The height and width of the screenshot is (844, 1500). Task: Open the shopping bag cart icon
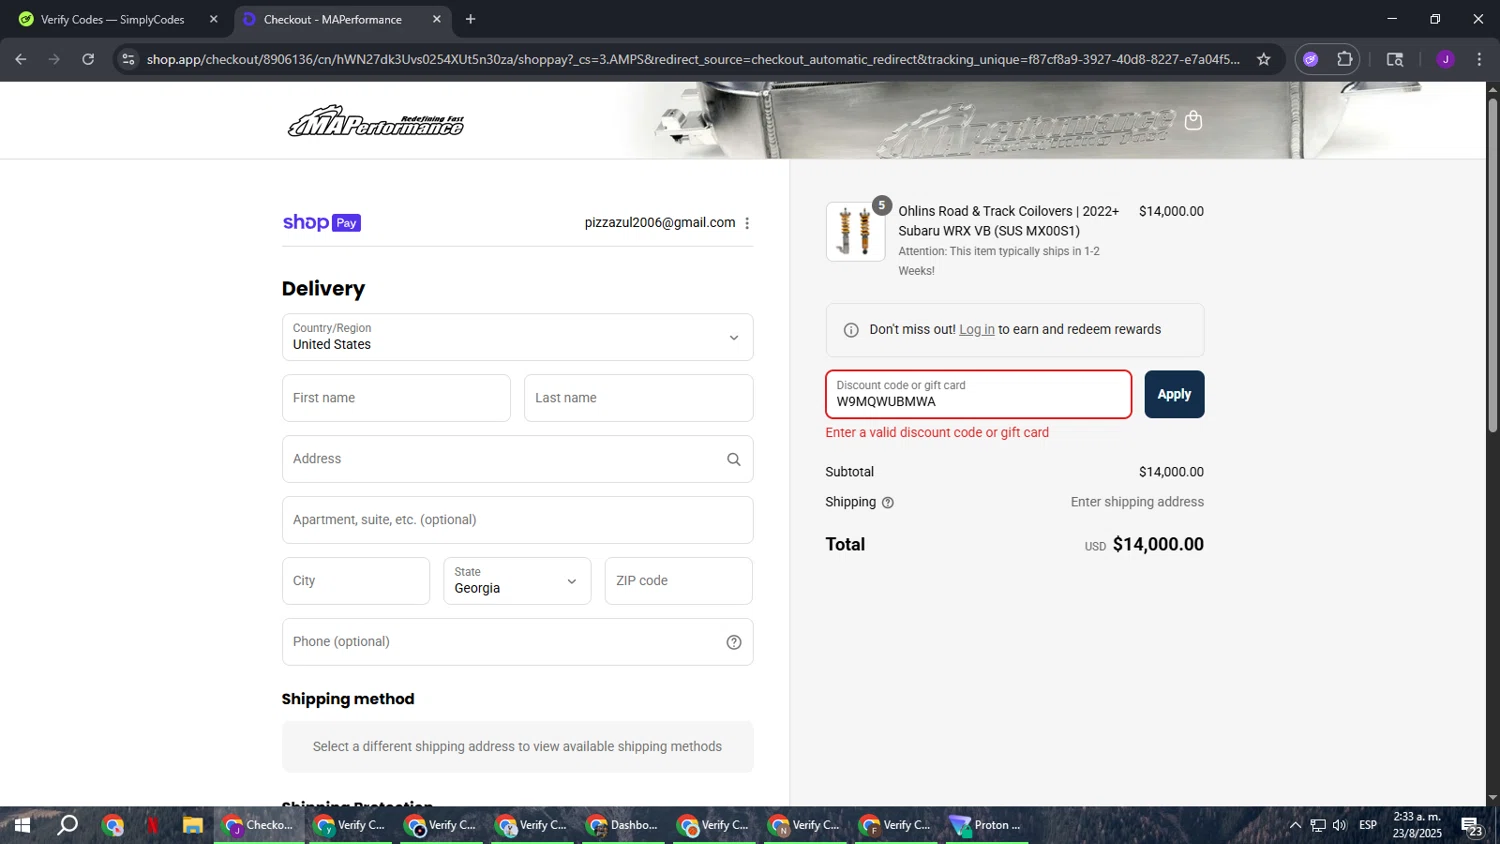pos(1193,121)
